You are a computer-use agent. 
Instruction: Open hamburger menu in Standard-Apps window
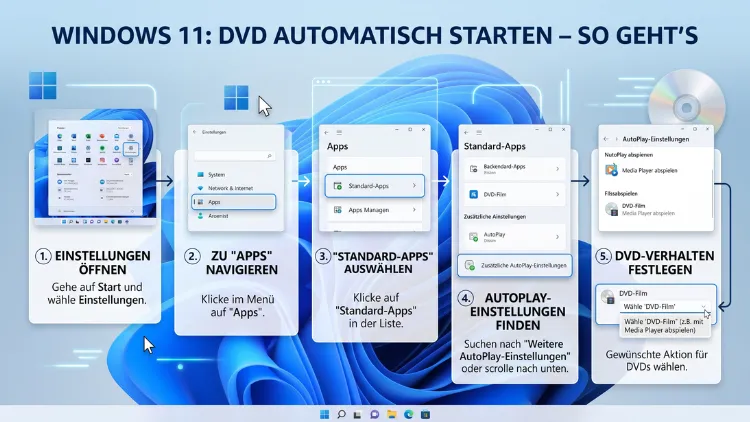click(x=478, y=133)
